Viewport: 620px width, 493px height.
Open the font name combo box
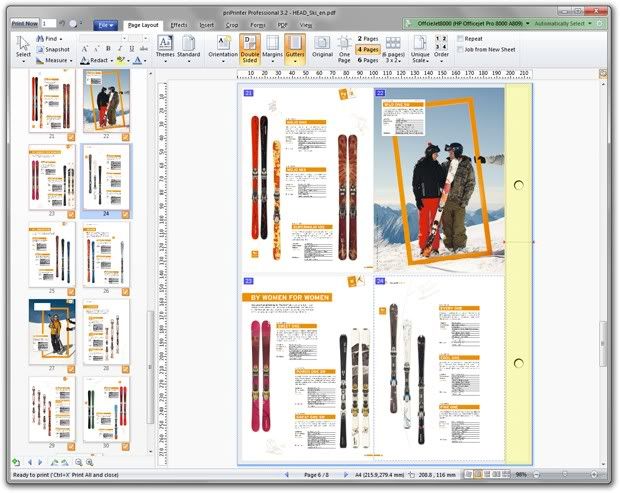tap(103, 38)
